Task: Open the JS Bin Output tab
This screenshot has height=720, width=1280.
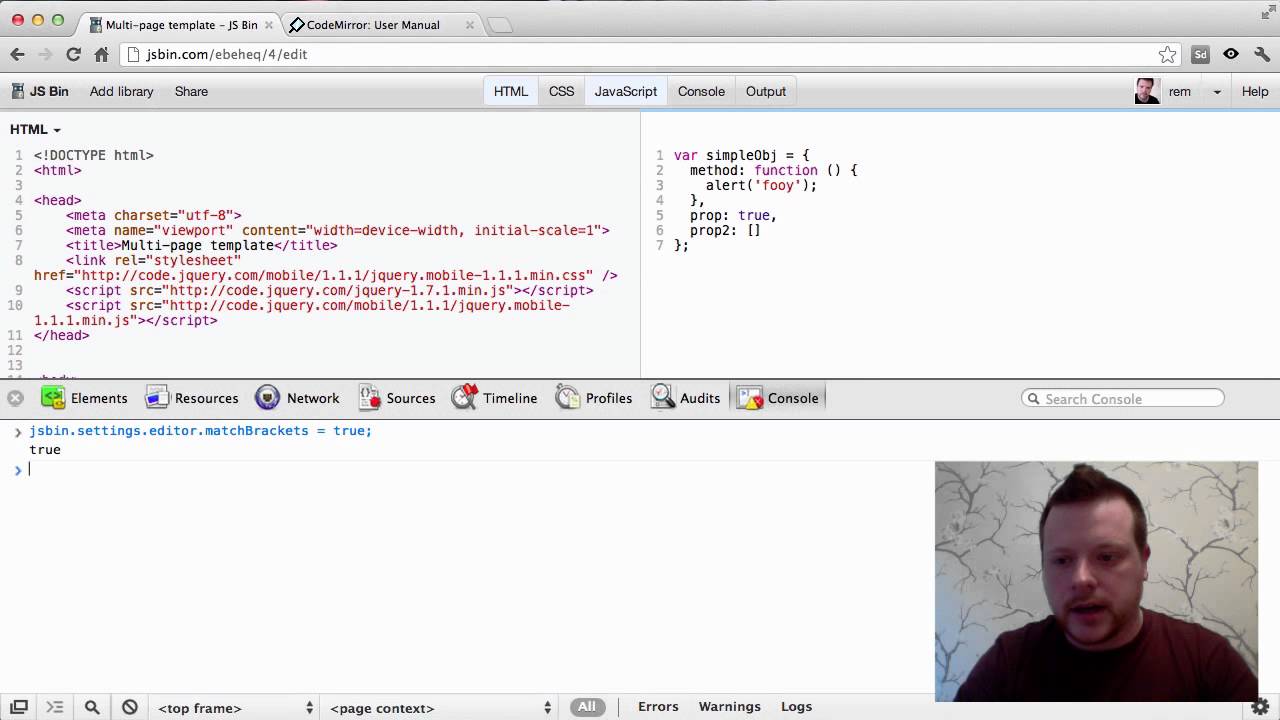Action: [x=765, y=91]
